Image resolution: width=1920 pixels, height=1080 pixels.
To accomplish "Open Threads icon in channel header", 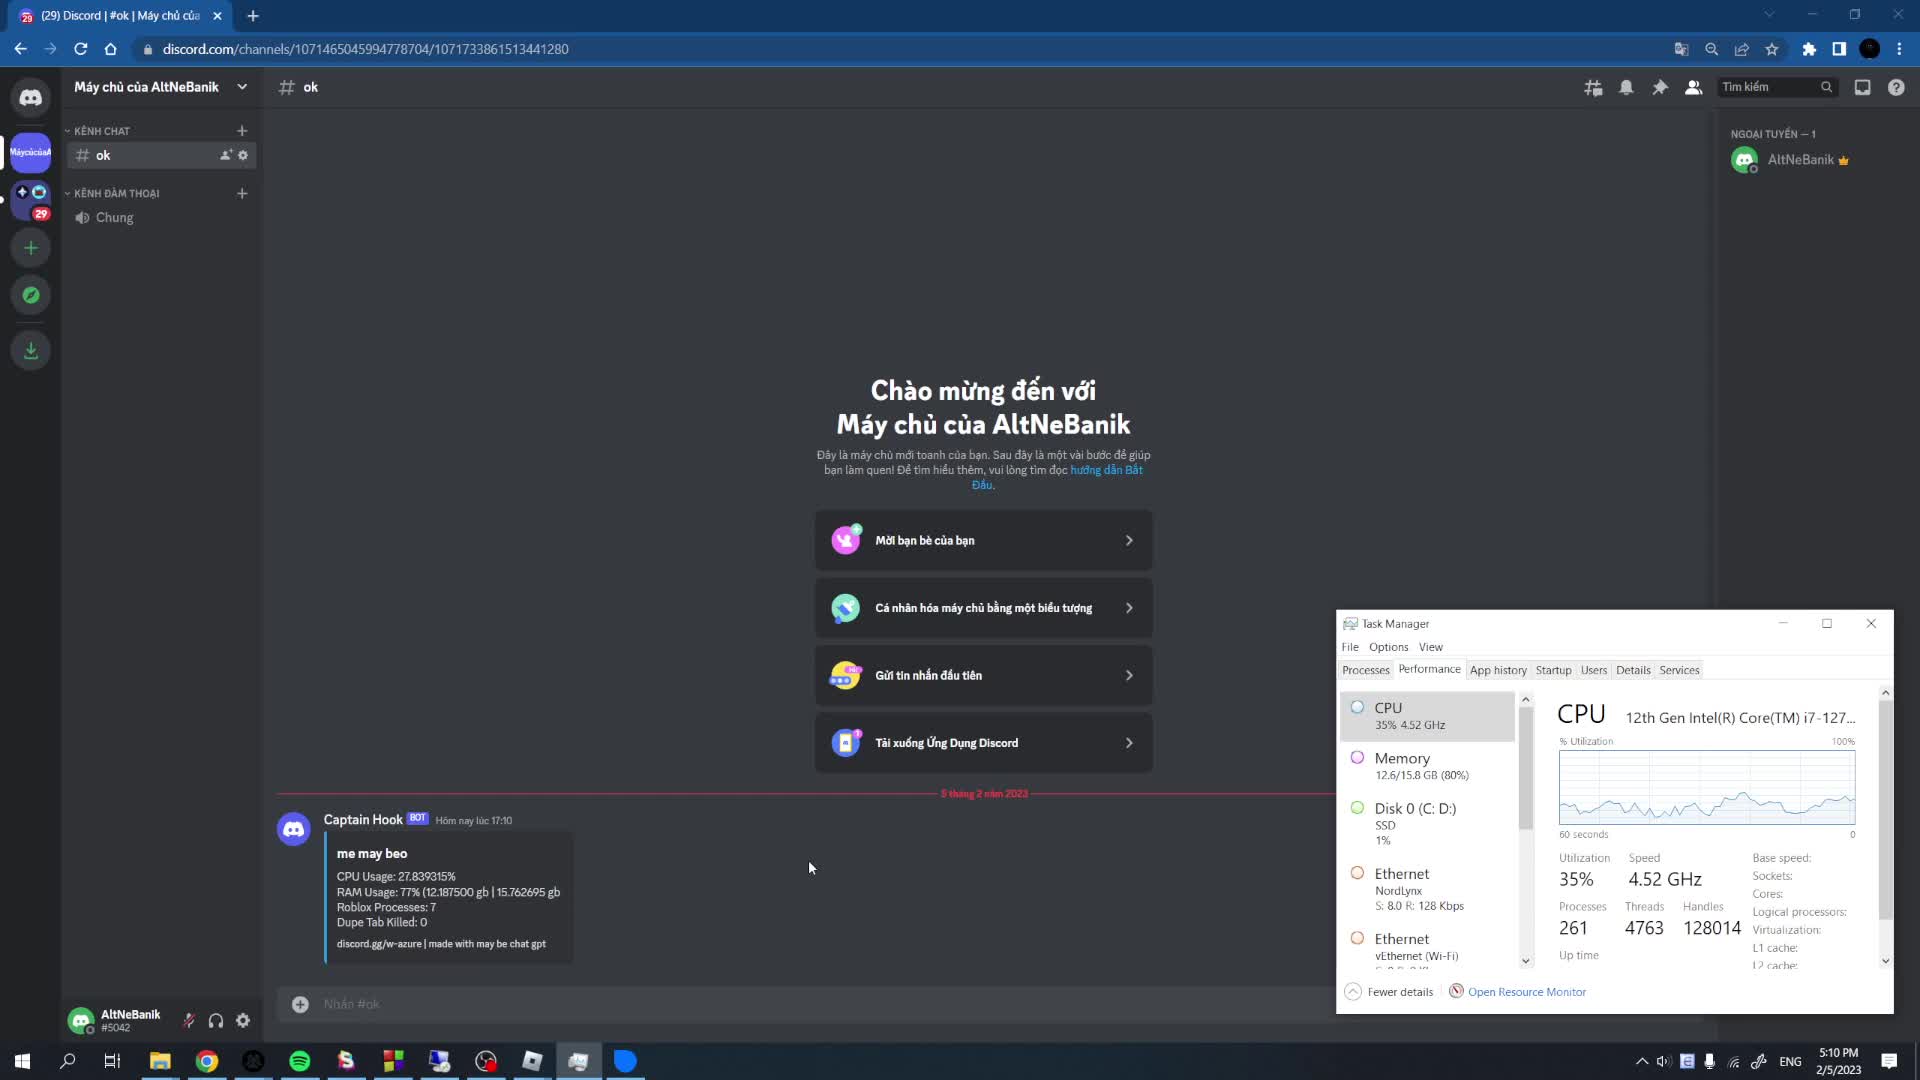I will 1593,88.
